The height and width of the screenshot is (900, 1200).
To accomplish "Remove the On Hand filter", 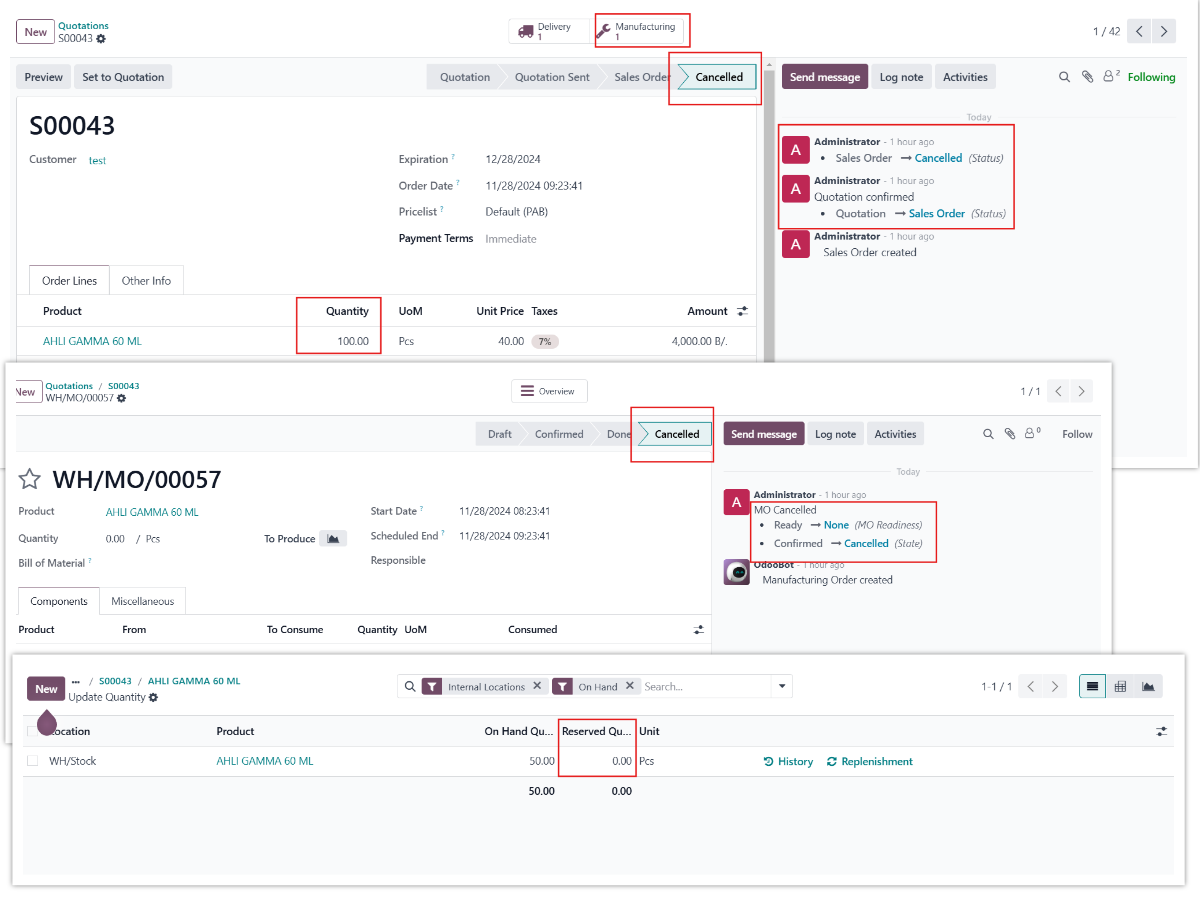I will coord(630,686).
